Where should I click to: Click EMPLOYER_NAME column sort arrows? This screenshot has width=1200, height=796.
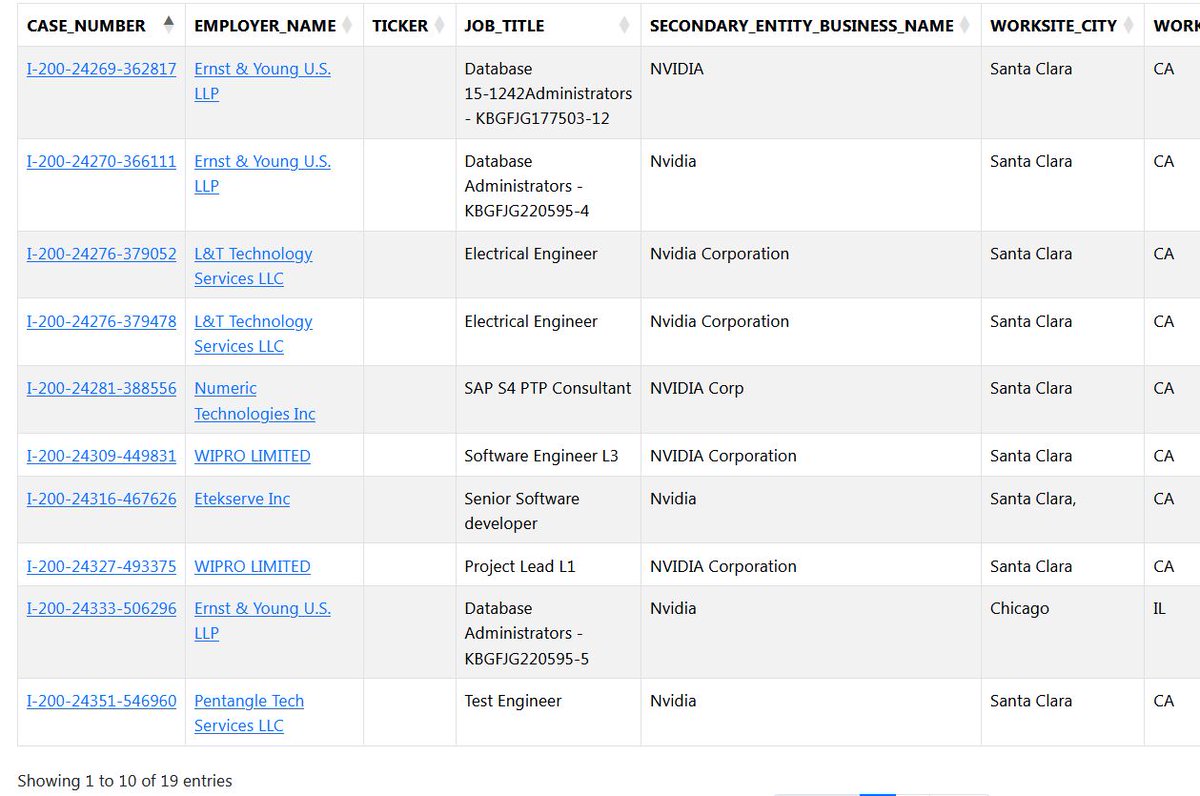347,25
